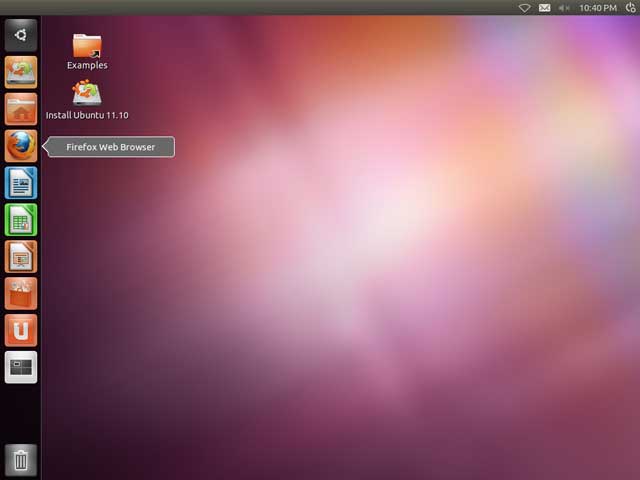Click the Install Ubuntu 11.10 label text
This screenshot has height=480, width=640.
pos(87,116)
